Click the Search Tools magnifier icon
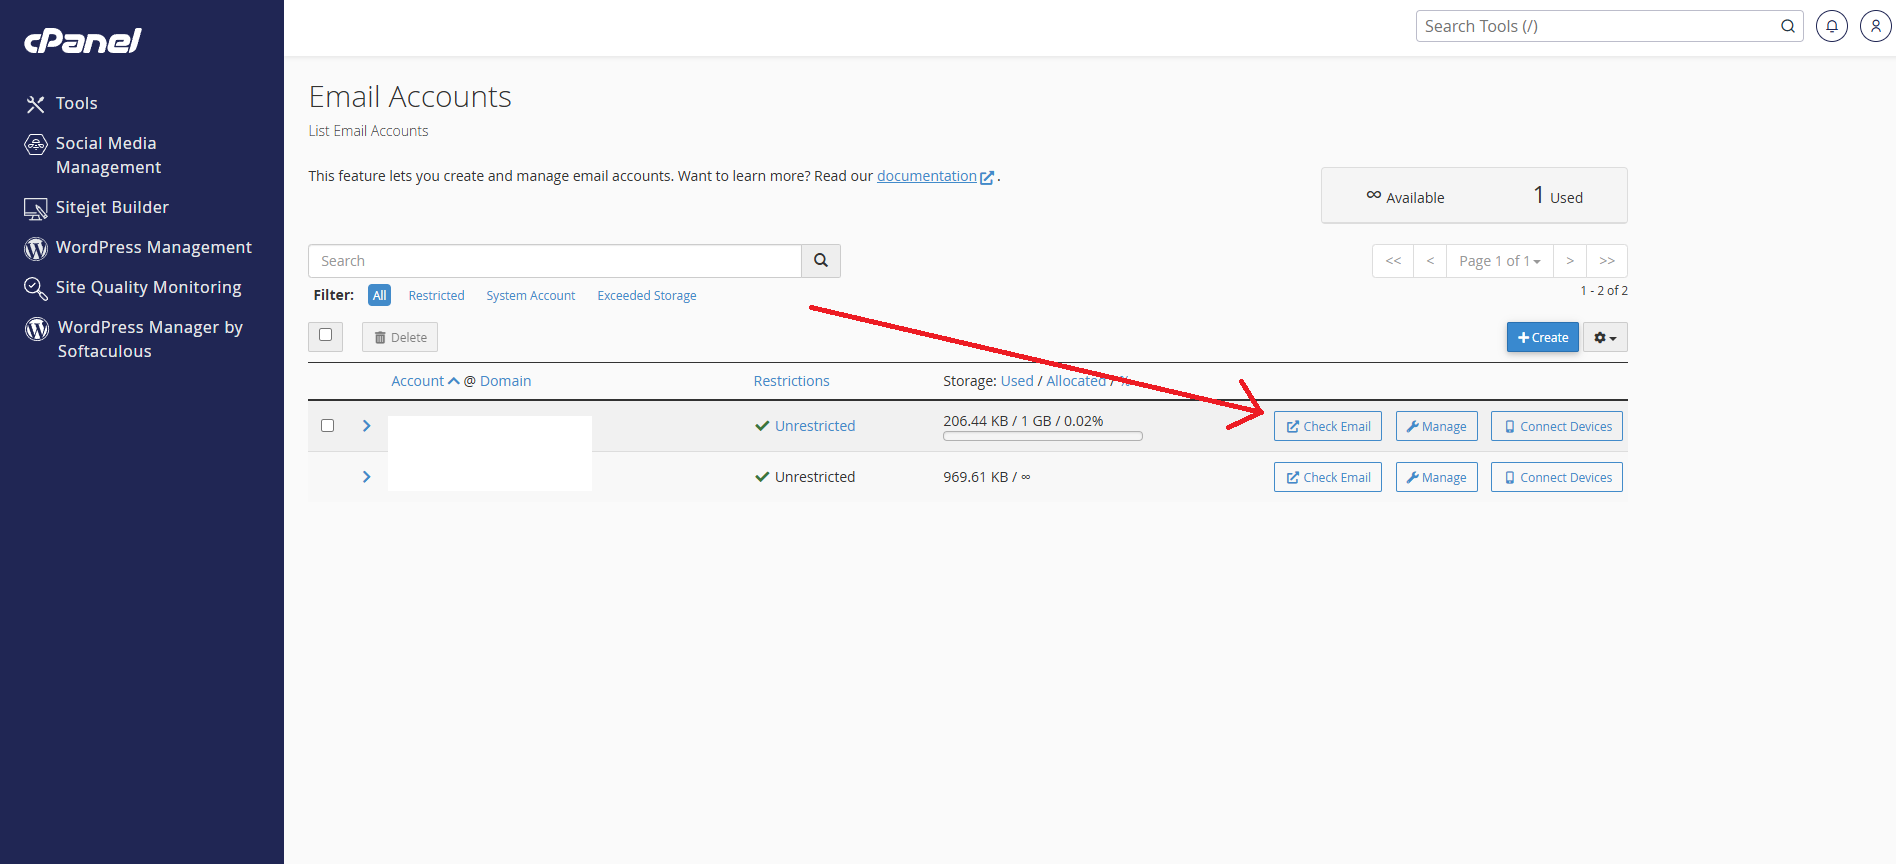Image resolution: width=1896 pixels, height=864 pixels. [1788, 26]
